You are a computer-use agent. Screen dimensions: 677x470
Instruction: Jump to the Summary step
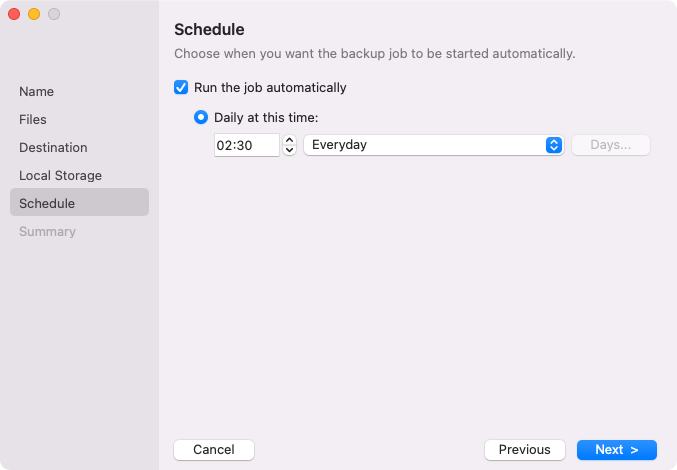point(47,231)
